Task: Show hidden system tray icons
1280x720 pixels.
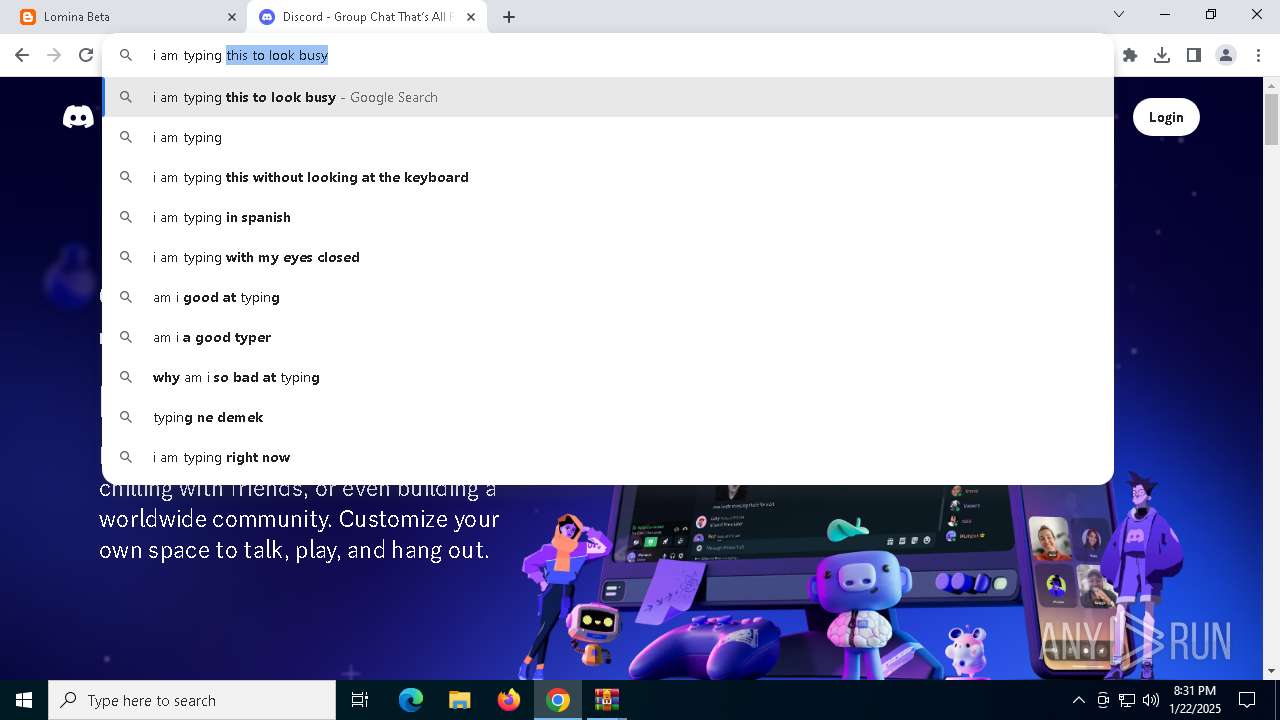Action: tap(1078, 700)
